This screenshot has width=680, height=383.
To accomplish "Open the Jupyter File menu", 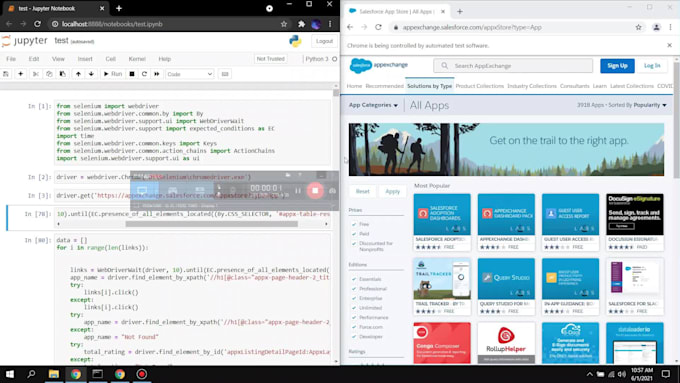I will (11, 59).
